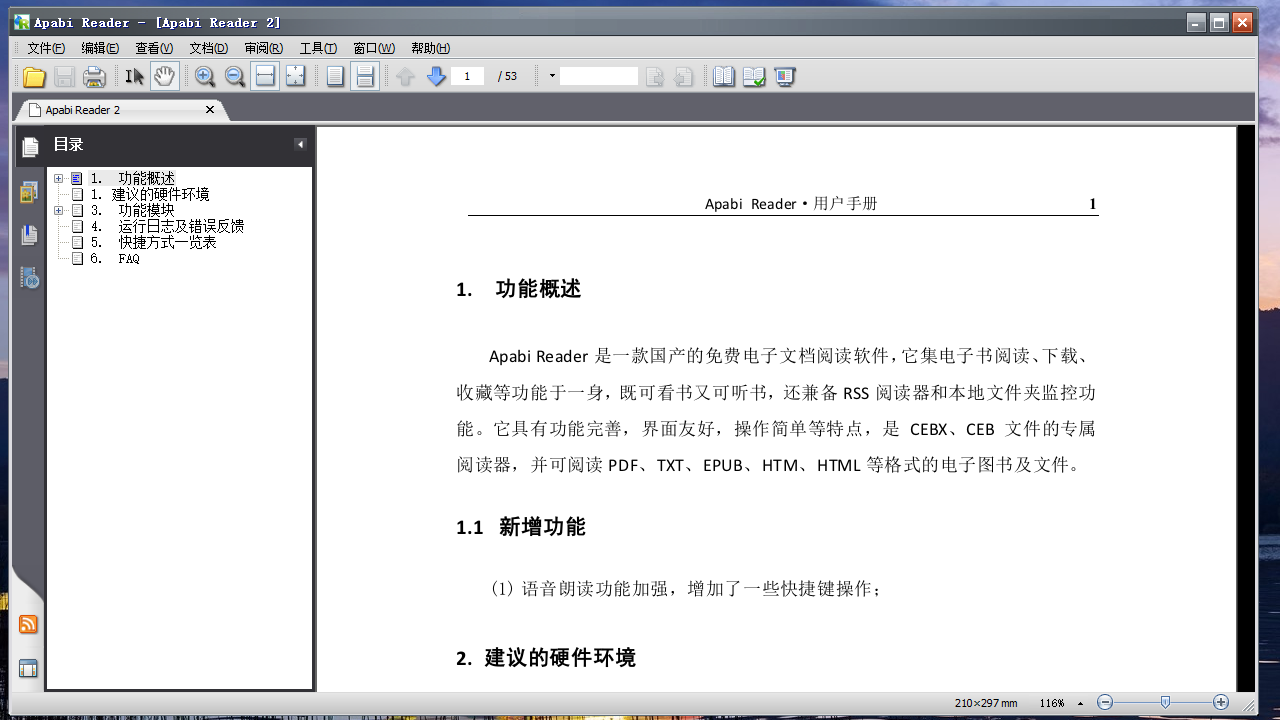Select the Hand tool
1280x720 pixels.
click(163, 76)
